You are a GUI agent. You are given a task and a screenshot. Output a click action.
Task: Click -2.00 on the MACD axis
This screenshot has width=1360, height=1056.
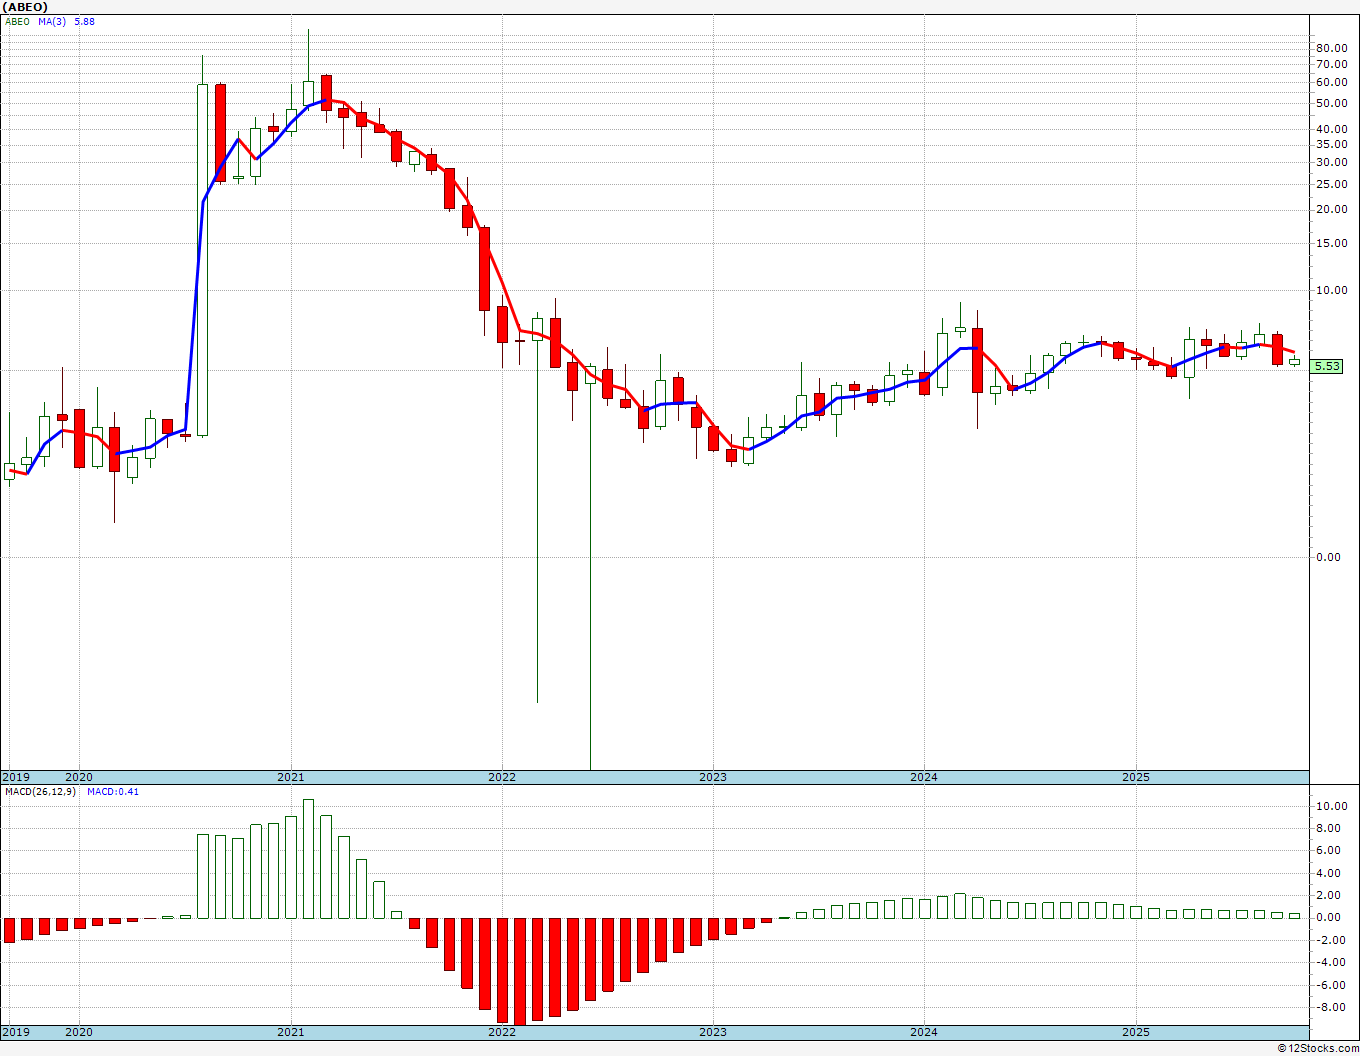1329,940
